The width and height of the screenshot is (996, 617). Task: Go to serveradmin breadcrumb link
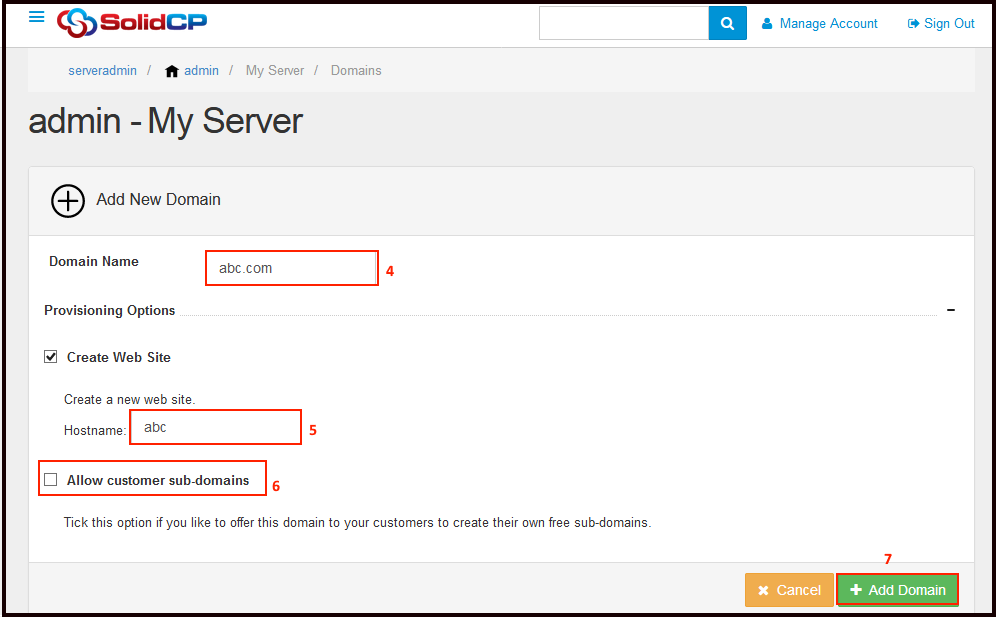tap(102, 71)
